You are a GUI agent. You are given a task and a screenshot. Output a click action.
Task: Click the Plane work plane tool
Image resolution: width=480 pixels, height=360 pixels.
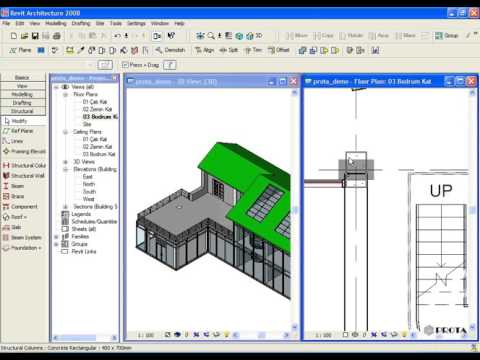coord(20,50)
